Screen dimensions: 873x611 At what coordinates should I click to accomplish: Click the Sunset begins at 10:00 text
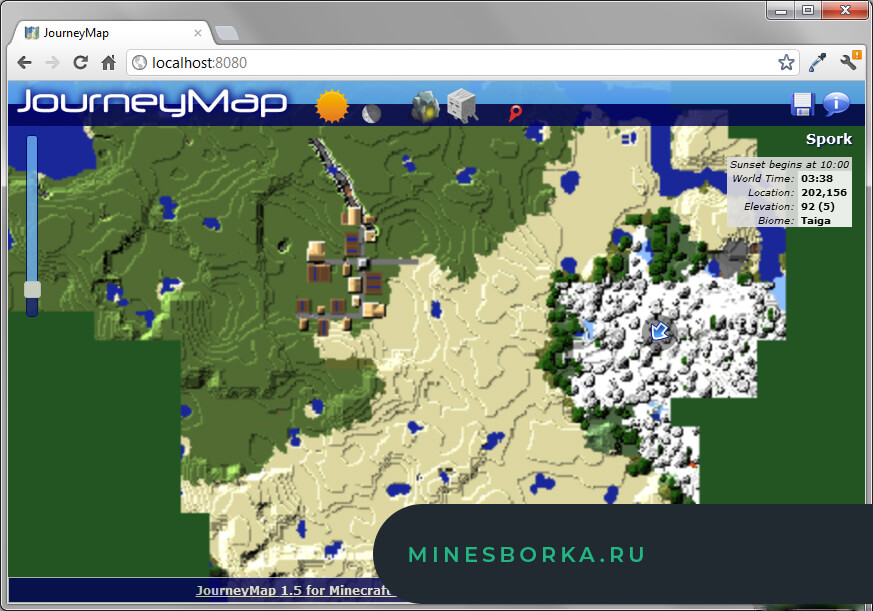click(789, 164)
